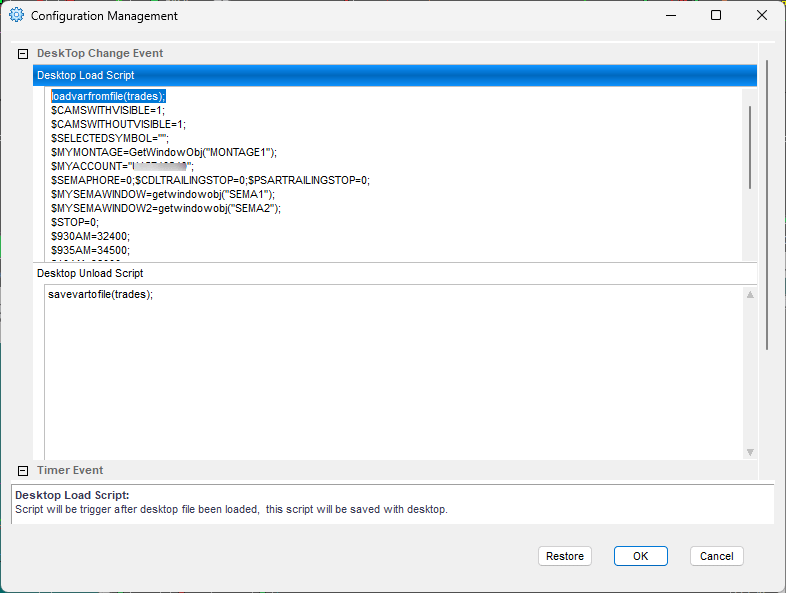
Task: Collapse the DeskTop Change Event section
Action: pos(23,54)
